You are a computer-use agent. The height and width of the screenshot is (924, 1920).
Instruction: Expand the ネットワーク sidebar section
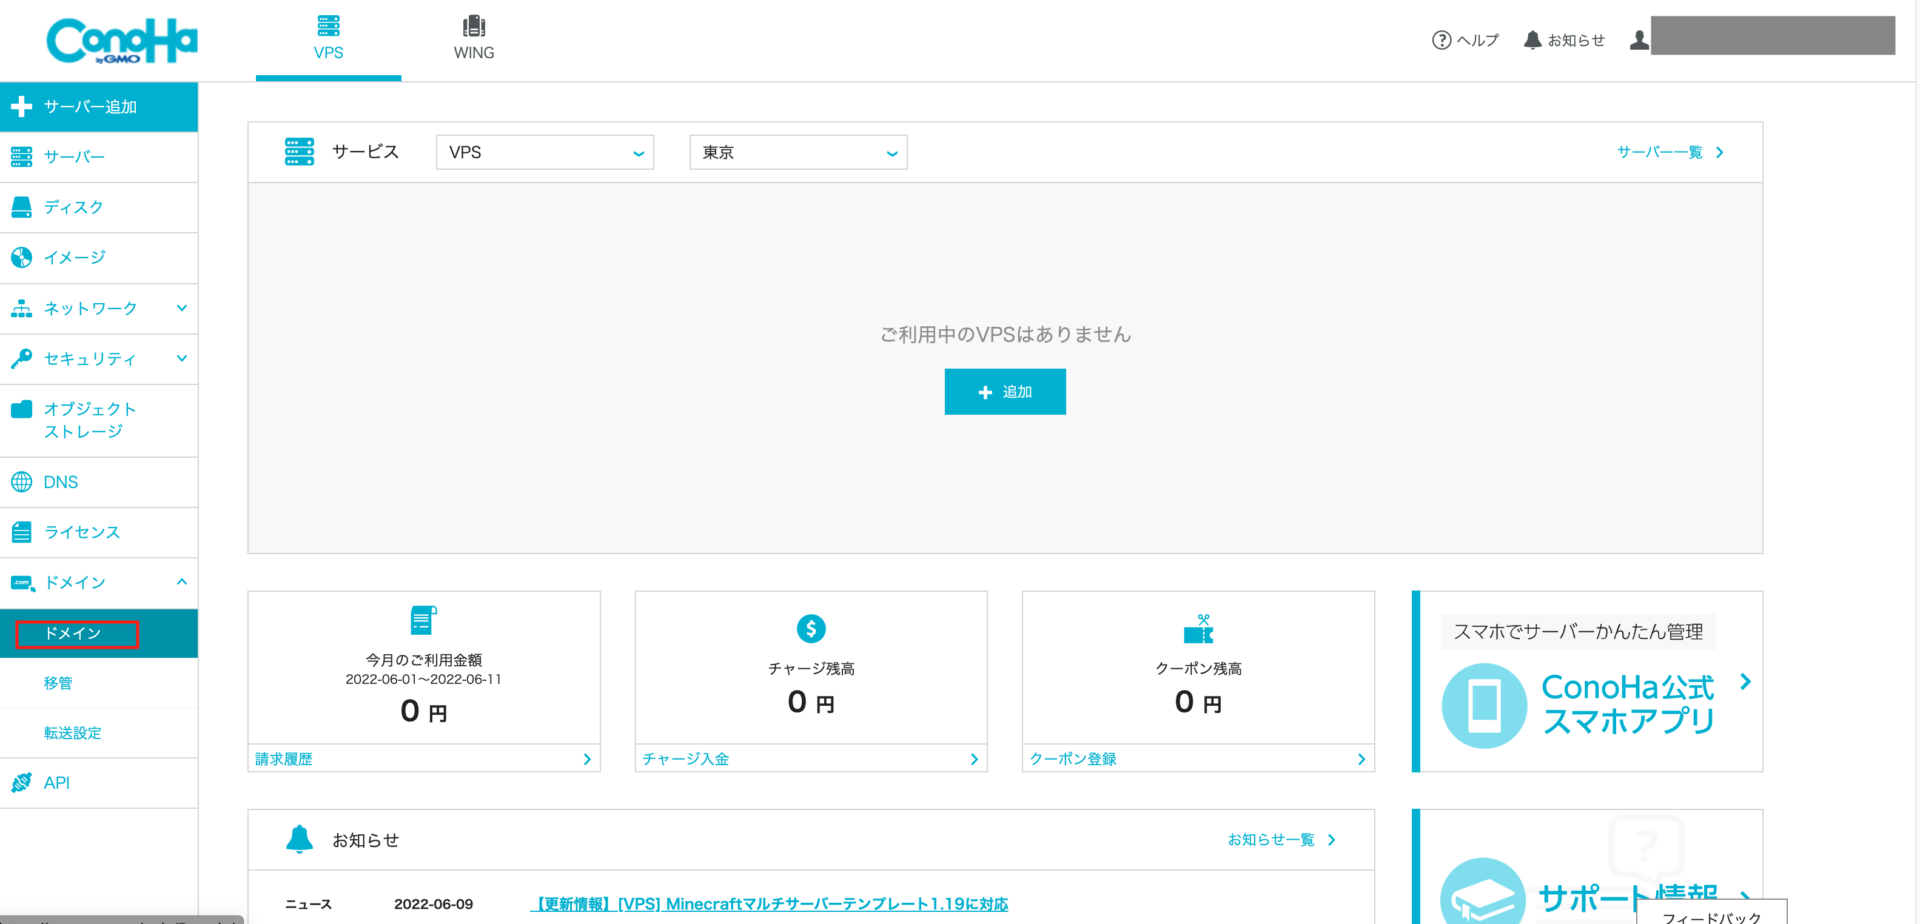(x=181, y=308)
